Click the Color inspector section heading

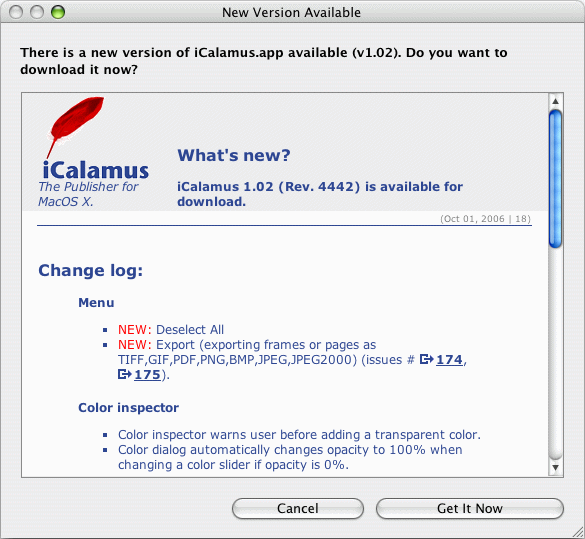[x=129, y=408]
